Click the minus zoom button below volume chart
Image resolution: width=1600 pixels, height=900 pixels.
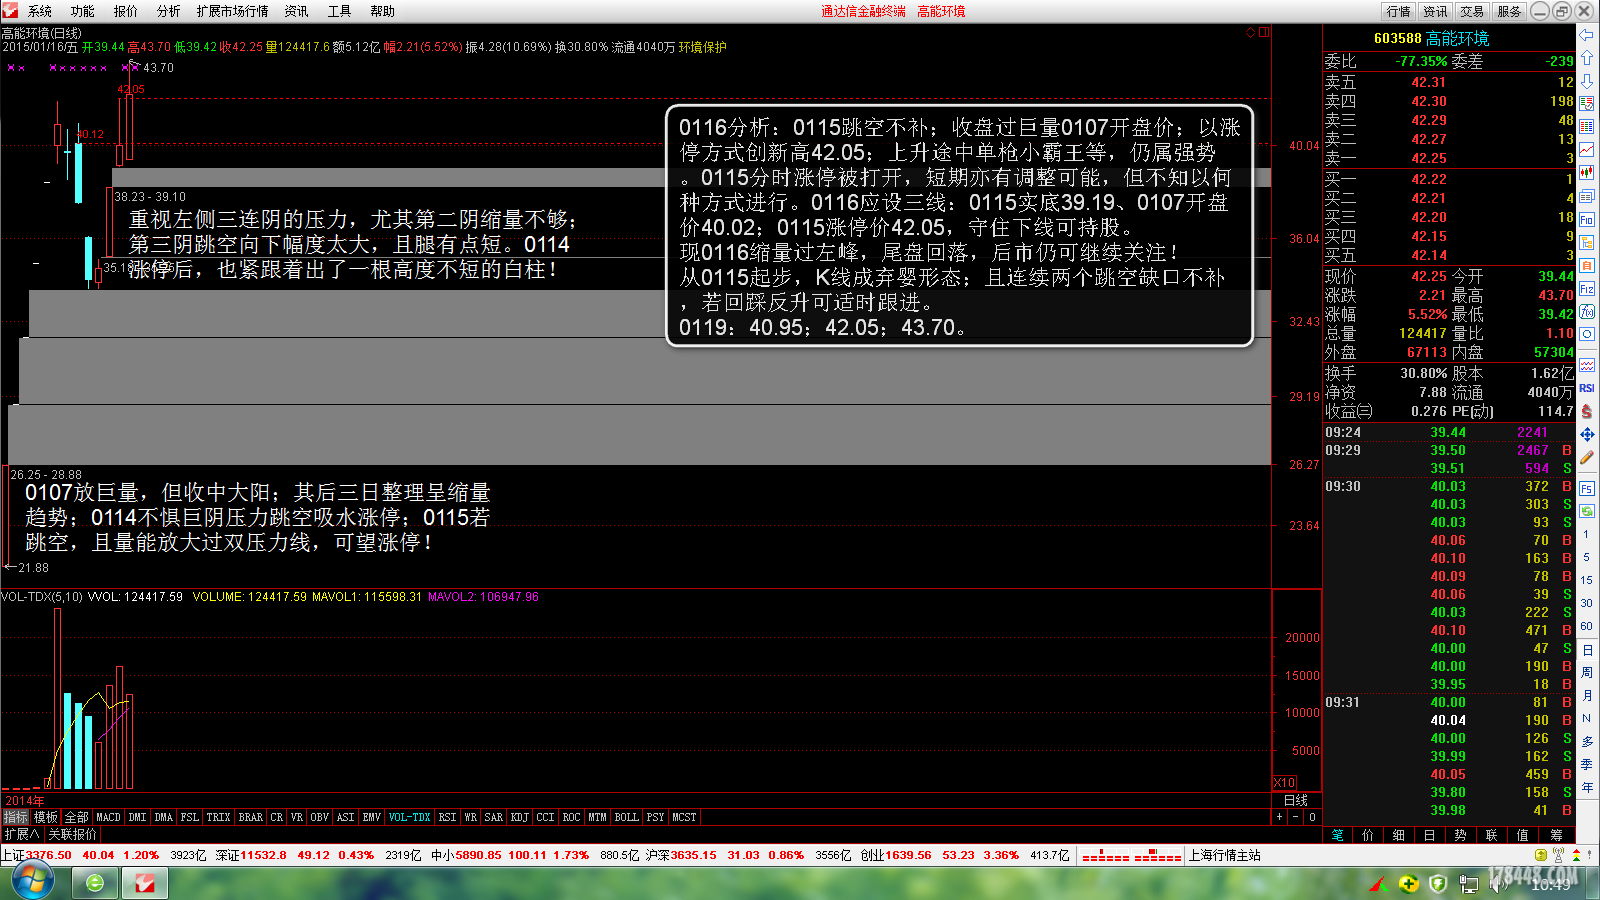[x=1296, y=817]
